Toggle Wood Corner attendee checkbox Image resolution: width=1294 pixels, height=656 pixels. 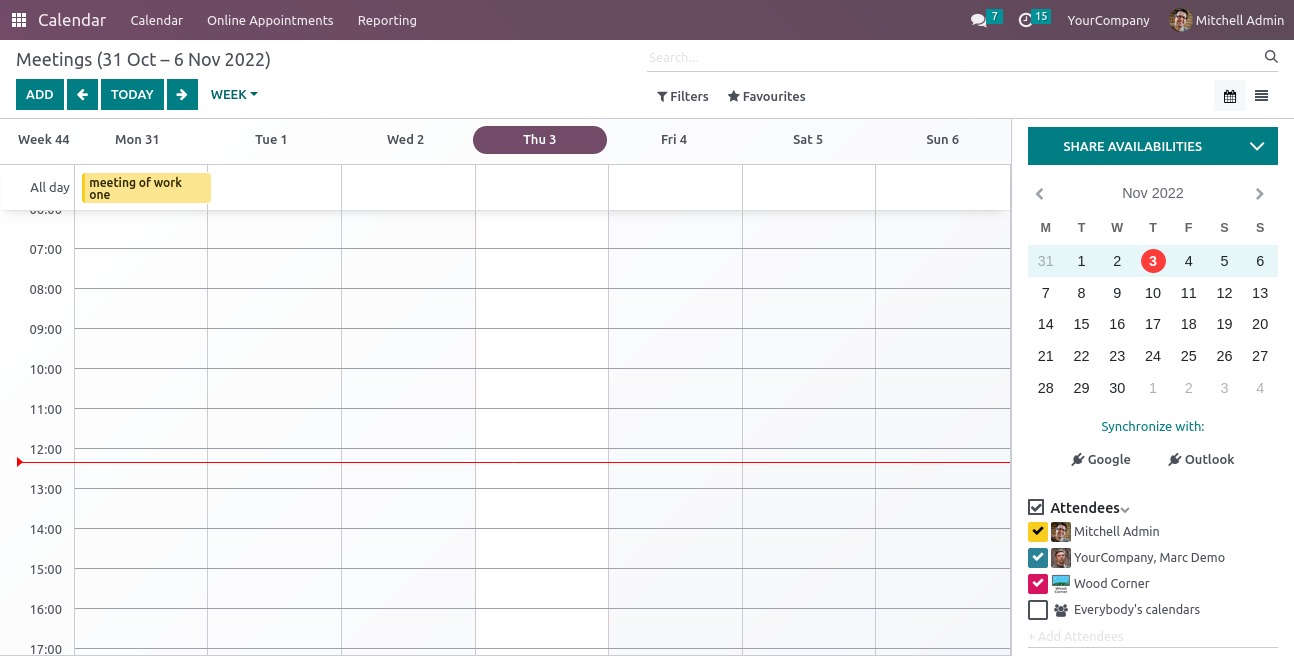[x=1037, y=584]
